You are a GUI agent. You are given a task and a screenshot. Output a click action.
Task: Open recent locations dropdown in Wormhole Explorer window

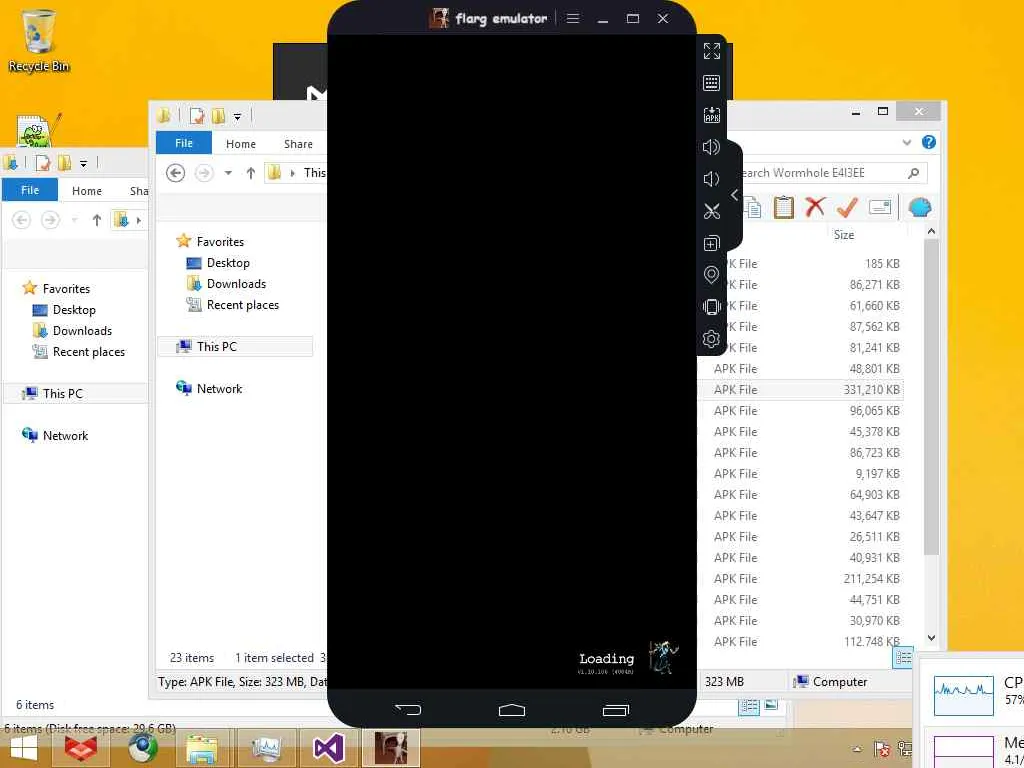[228, 173]
